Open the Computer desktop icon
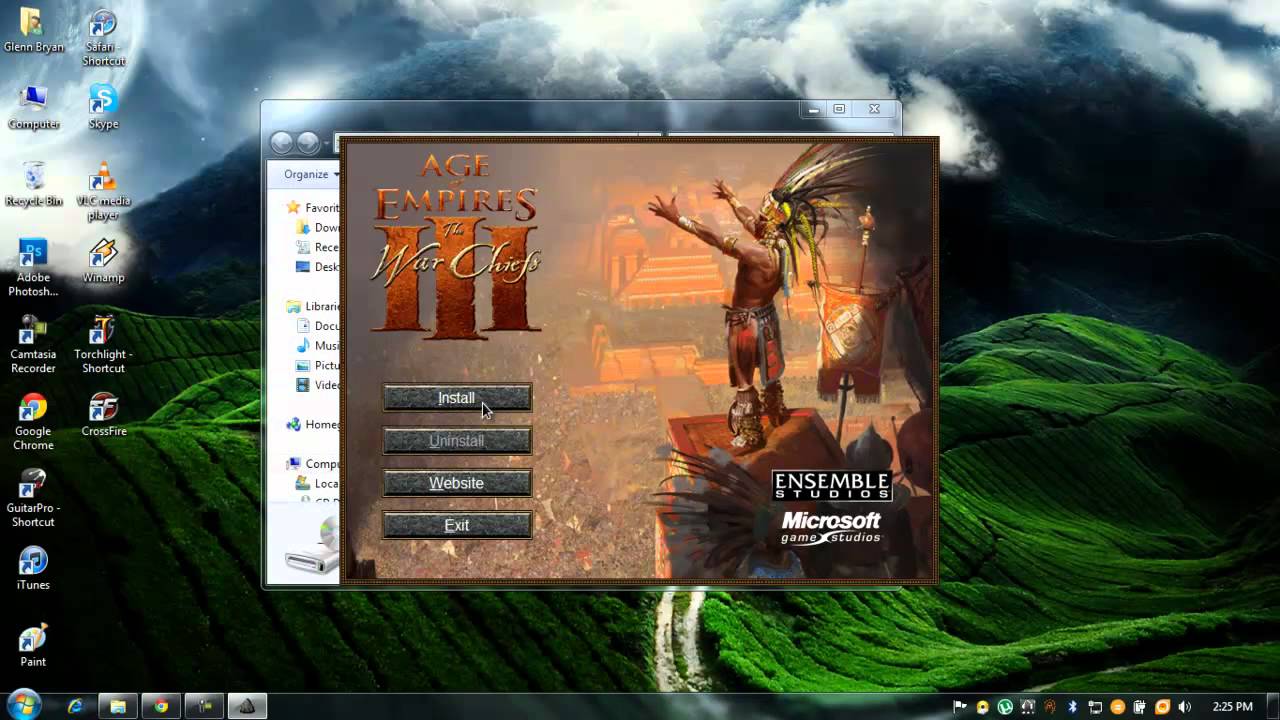Viewport: 1280px width, 720px height. [x=33, y=107]
